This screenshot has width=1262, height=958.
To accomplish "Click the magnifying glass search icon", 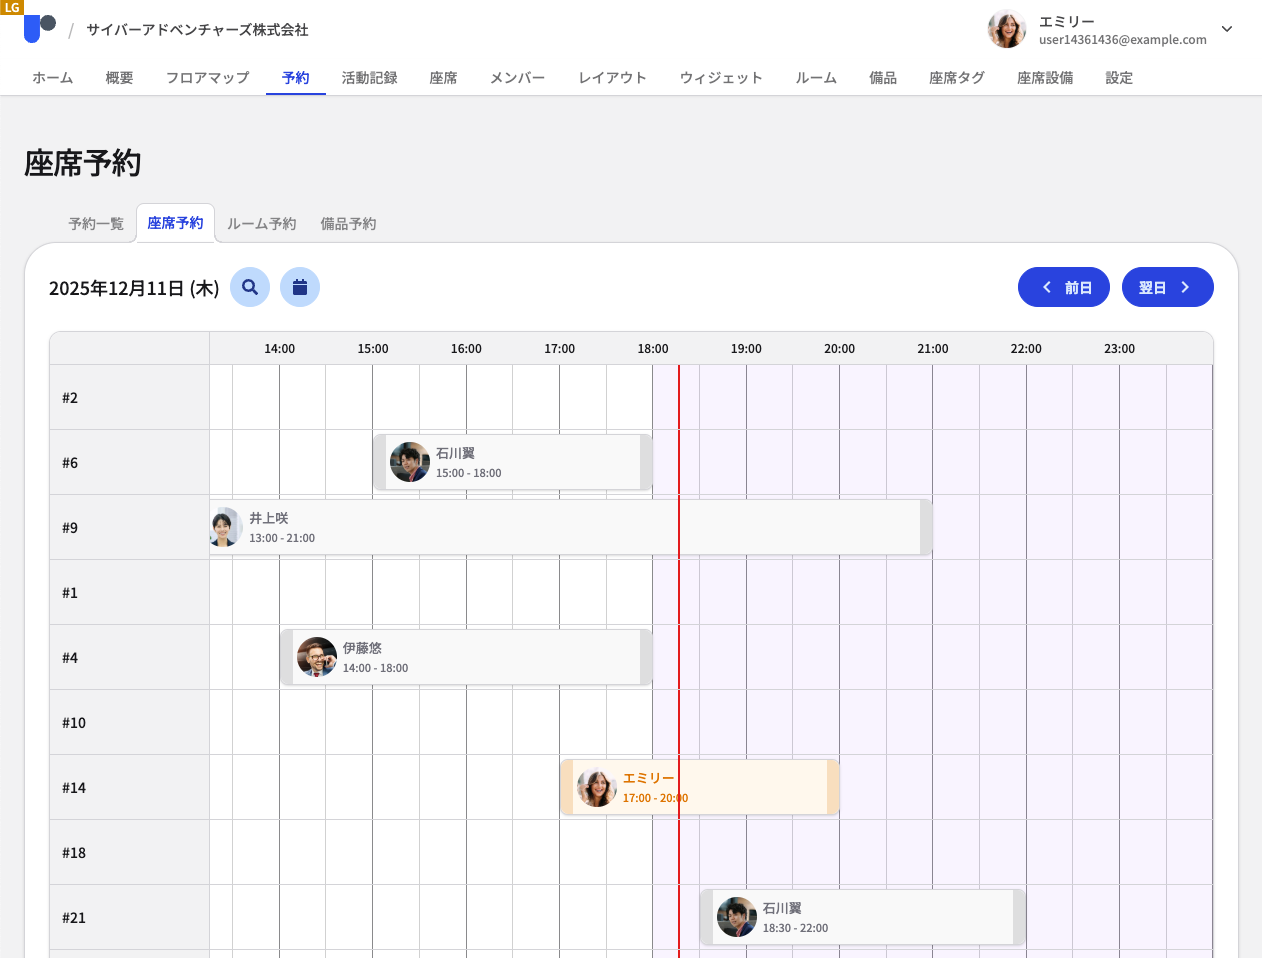I will pos(250,287).
